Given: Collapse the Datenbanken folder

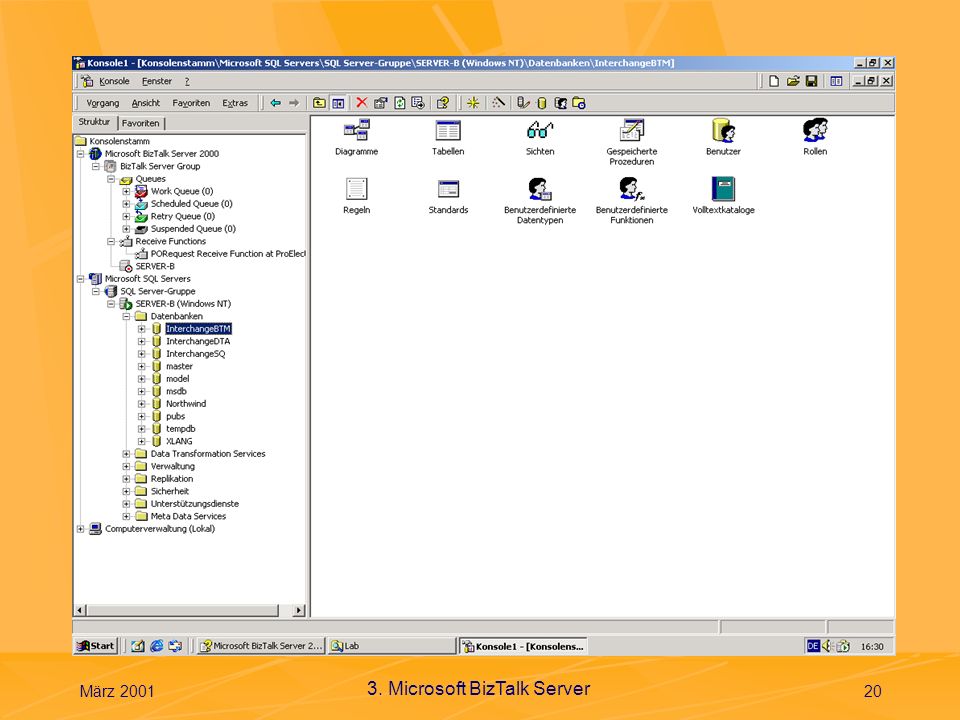Looking at the screenshot, I should [126, 316].
